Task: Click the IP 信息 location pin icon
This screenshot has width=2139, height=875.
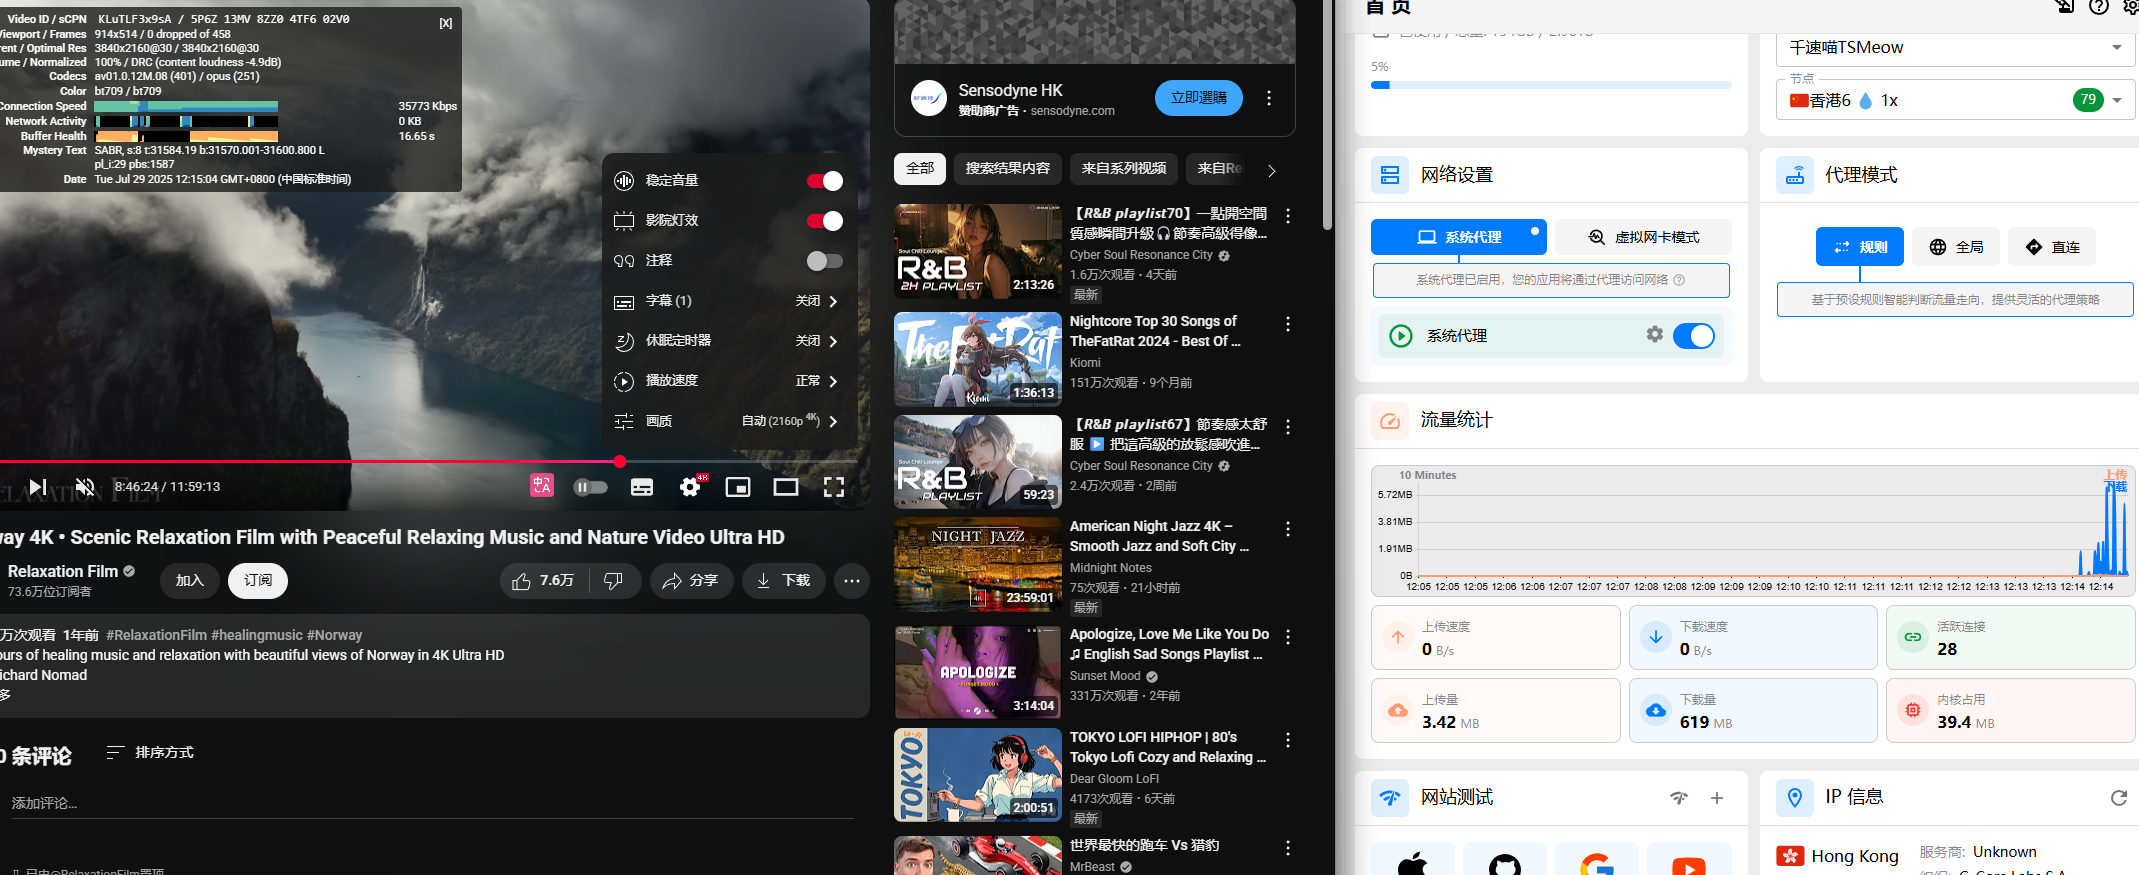Action: pyautogui.click(x=1795, y=798)
